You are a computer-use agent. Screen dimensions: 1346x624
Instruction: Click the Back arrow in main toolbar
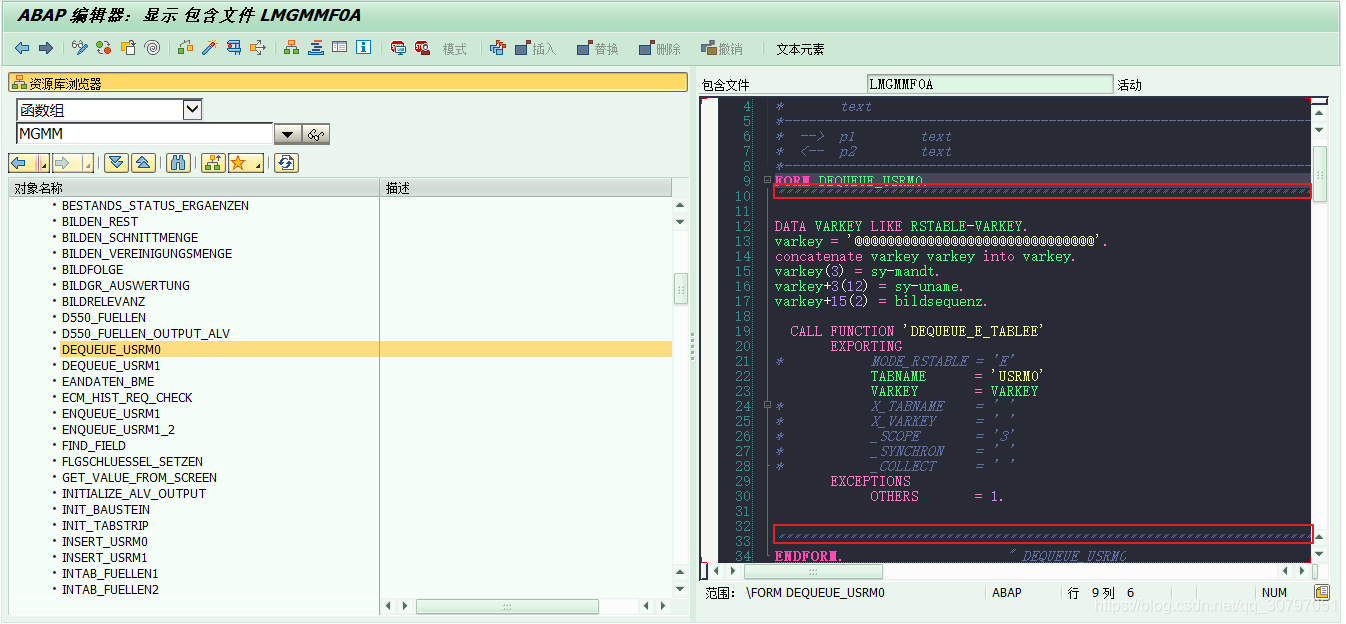22,48
